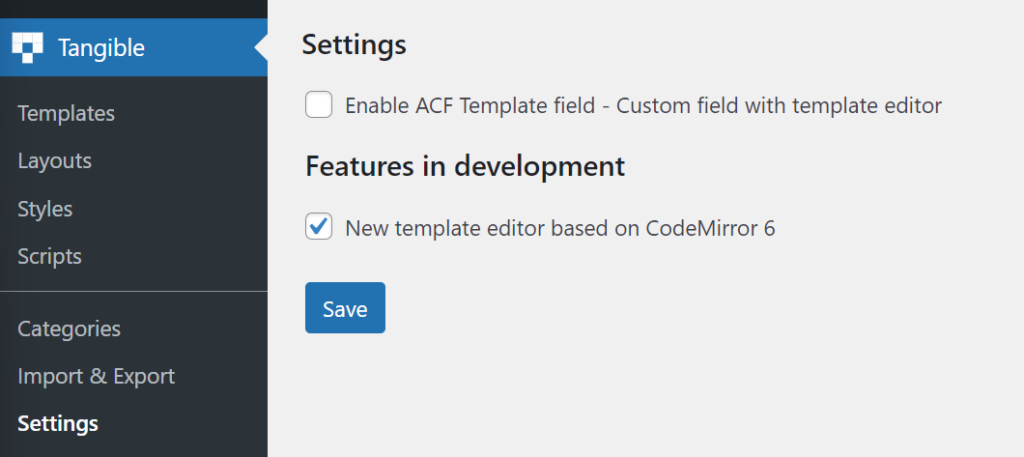Save the settings with the Save button
The image size is (1024, 457).
(345, 307)
